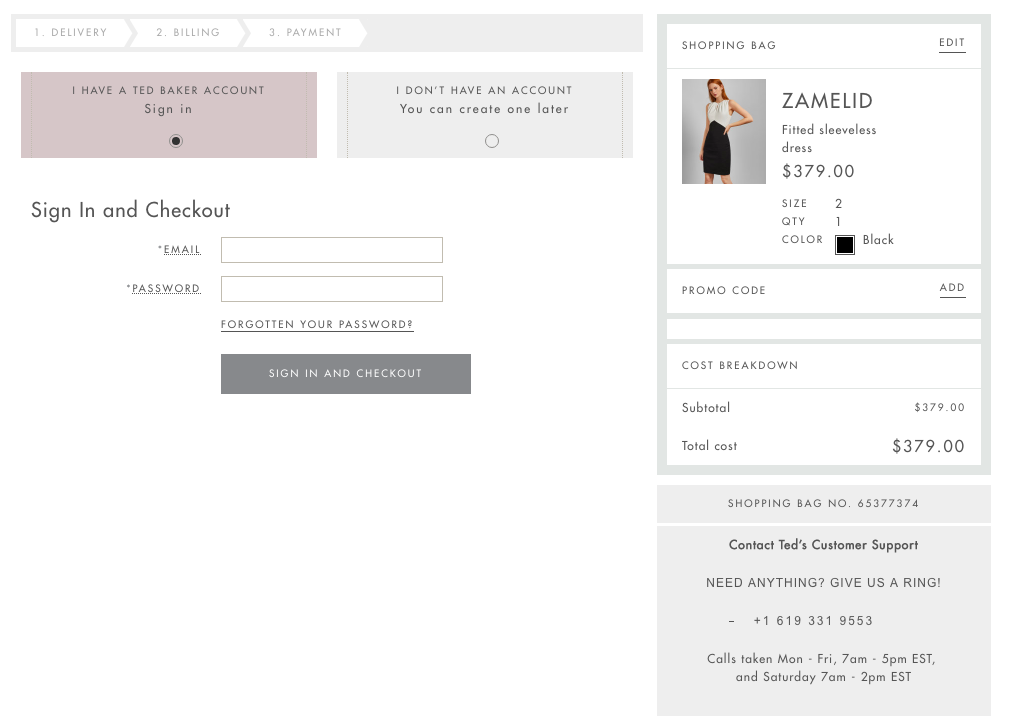The height and width of the screenshot is (728, 1009).
Task: Open the Zamelid product title
Action: (828, 101)
